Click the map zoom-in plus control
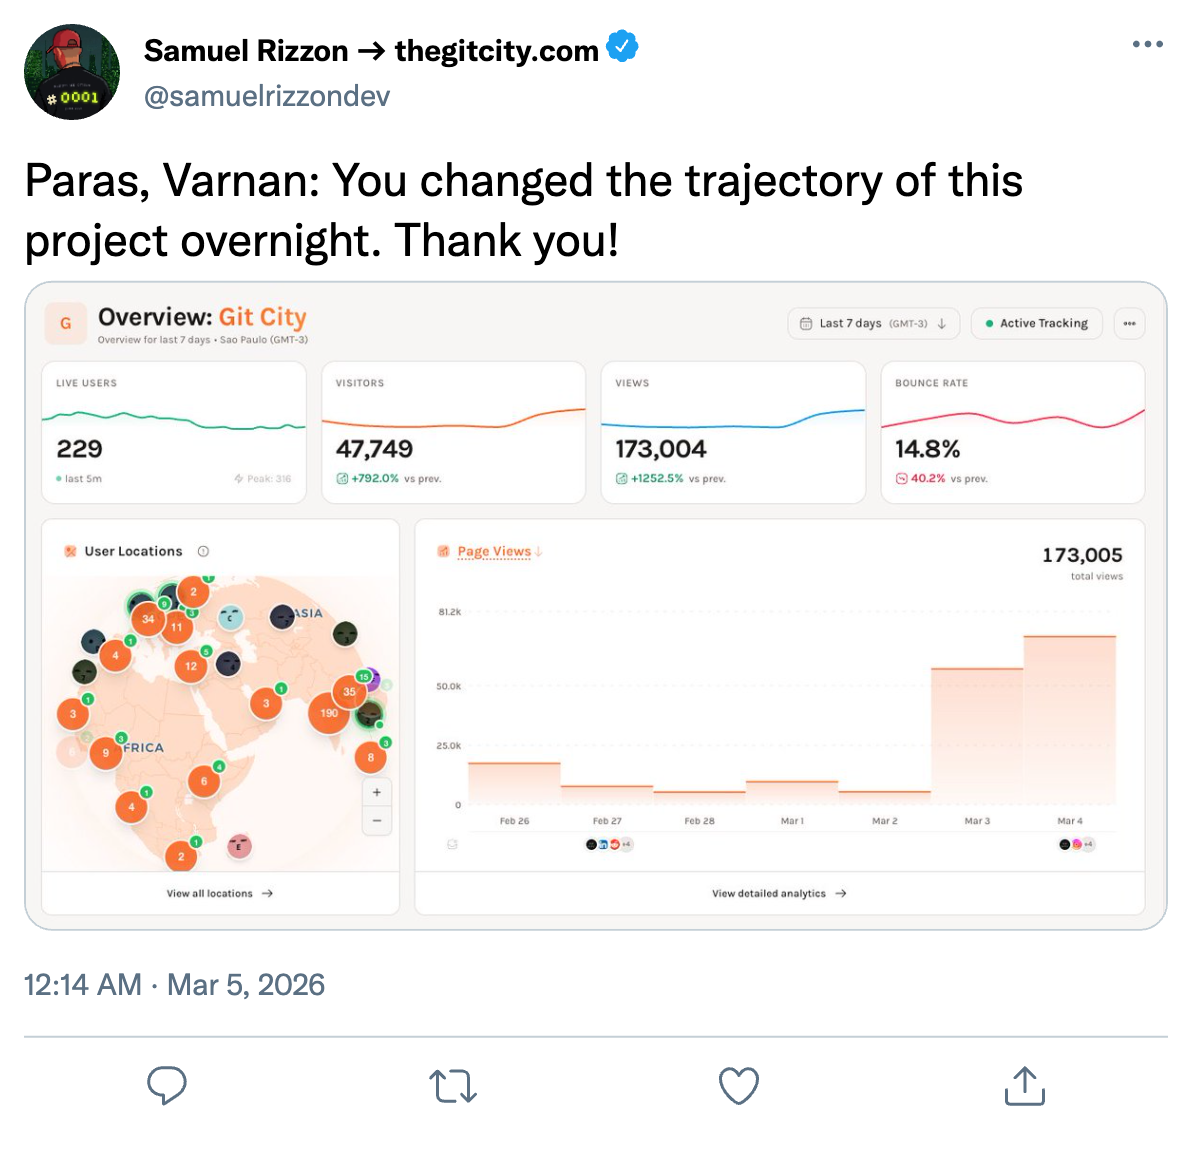 tap(377, 791)
